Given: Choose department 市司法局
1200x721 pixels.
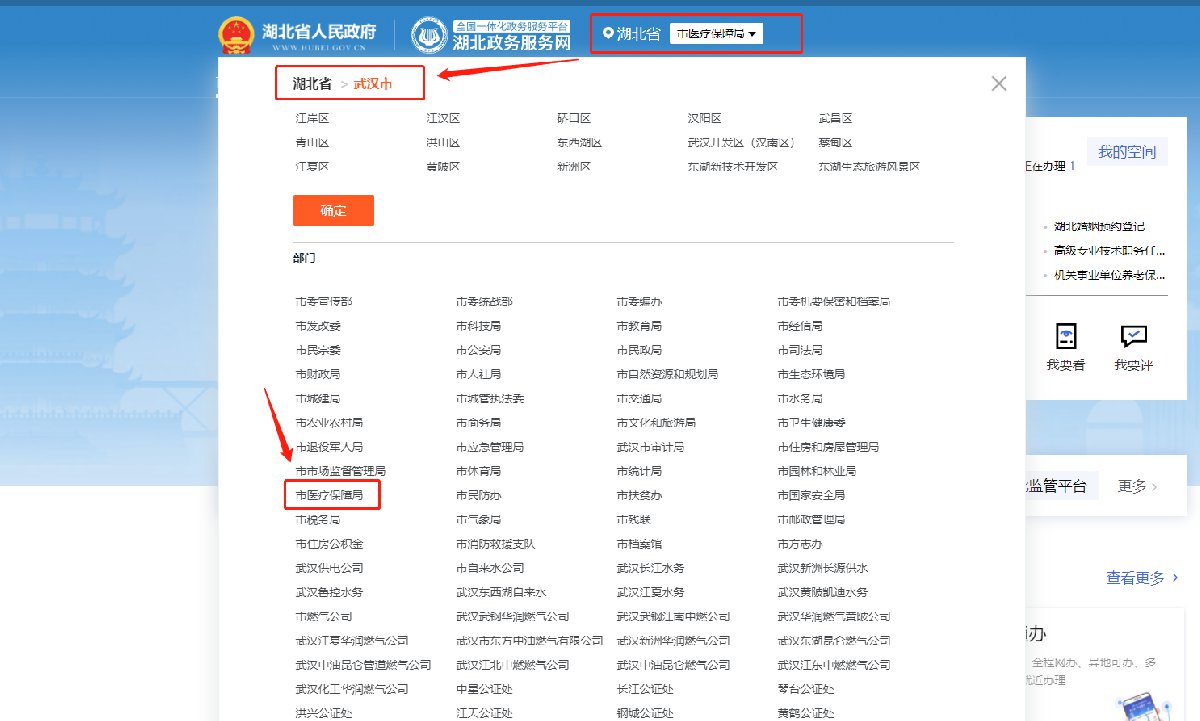Looking at the screenshot, I should click(800, 350).
